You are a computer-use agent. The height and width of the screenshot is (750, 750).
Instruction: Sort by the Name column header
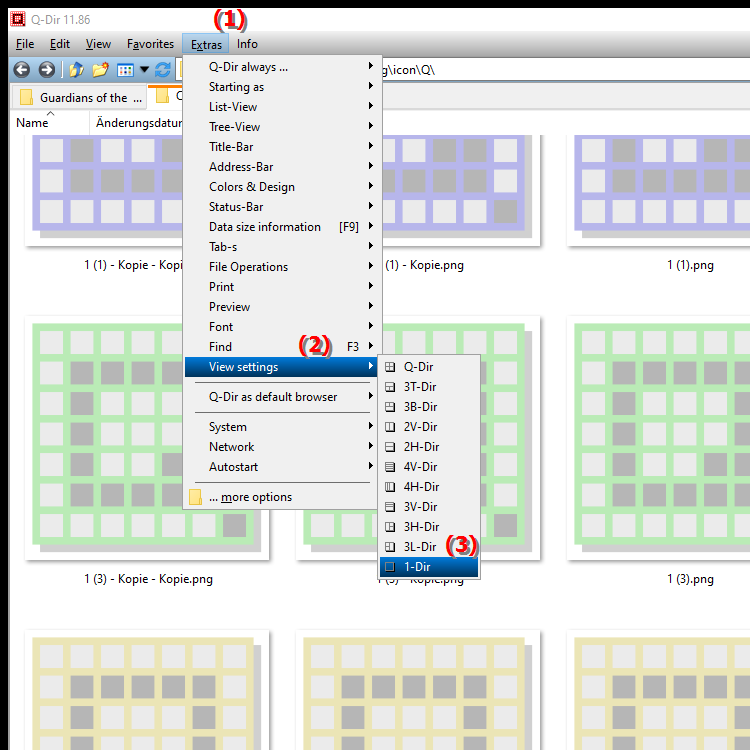(50, 123)
